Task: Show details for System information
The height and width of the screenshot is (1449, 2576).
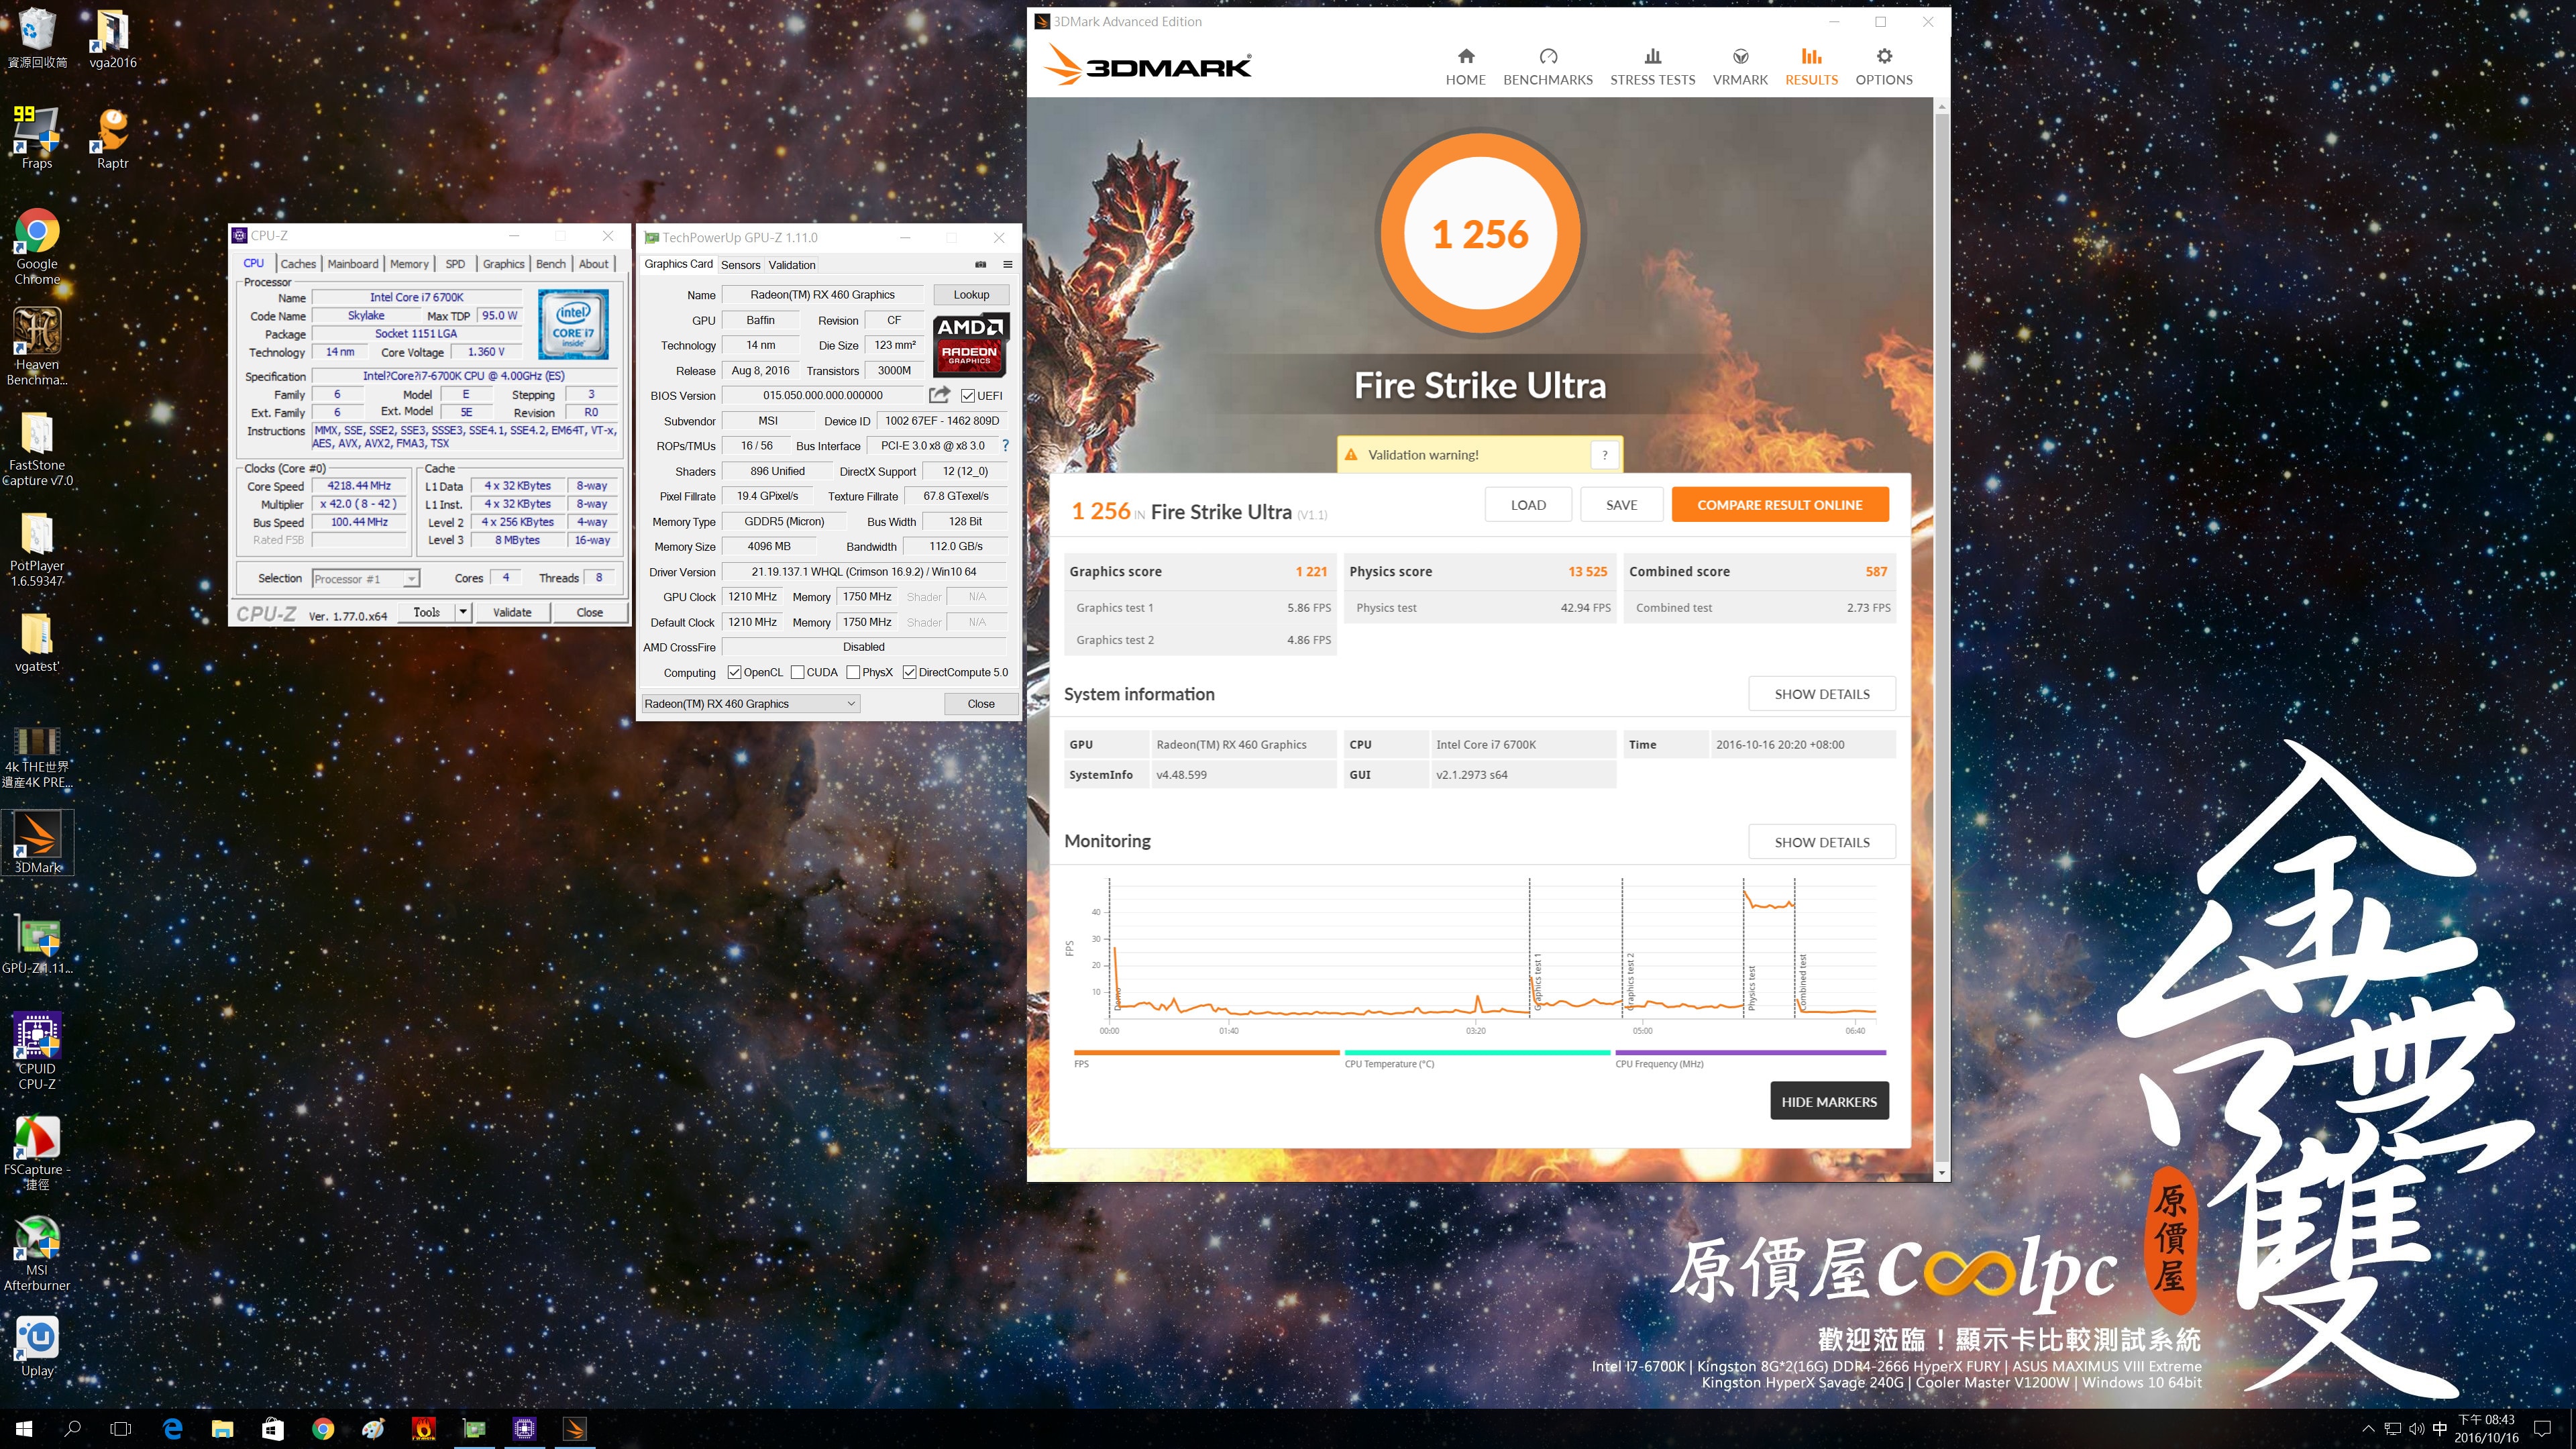Action: click(1822, 694)
